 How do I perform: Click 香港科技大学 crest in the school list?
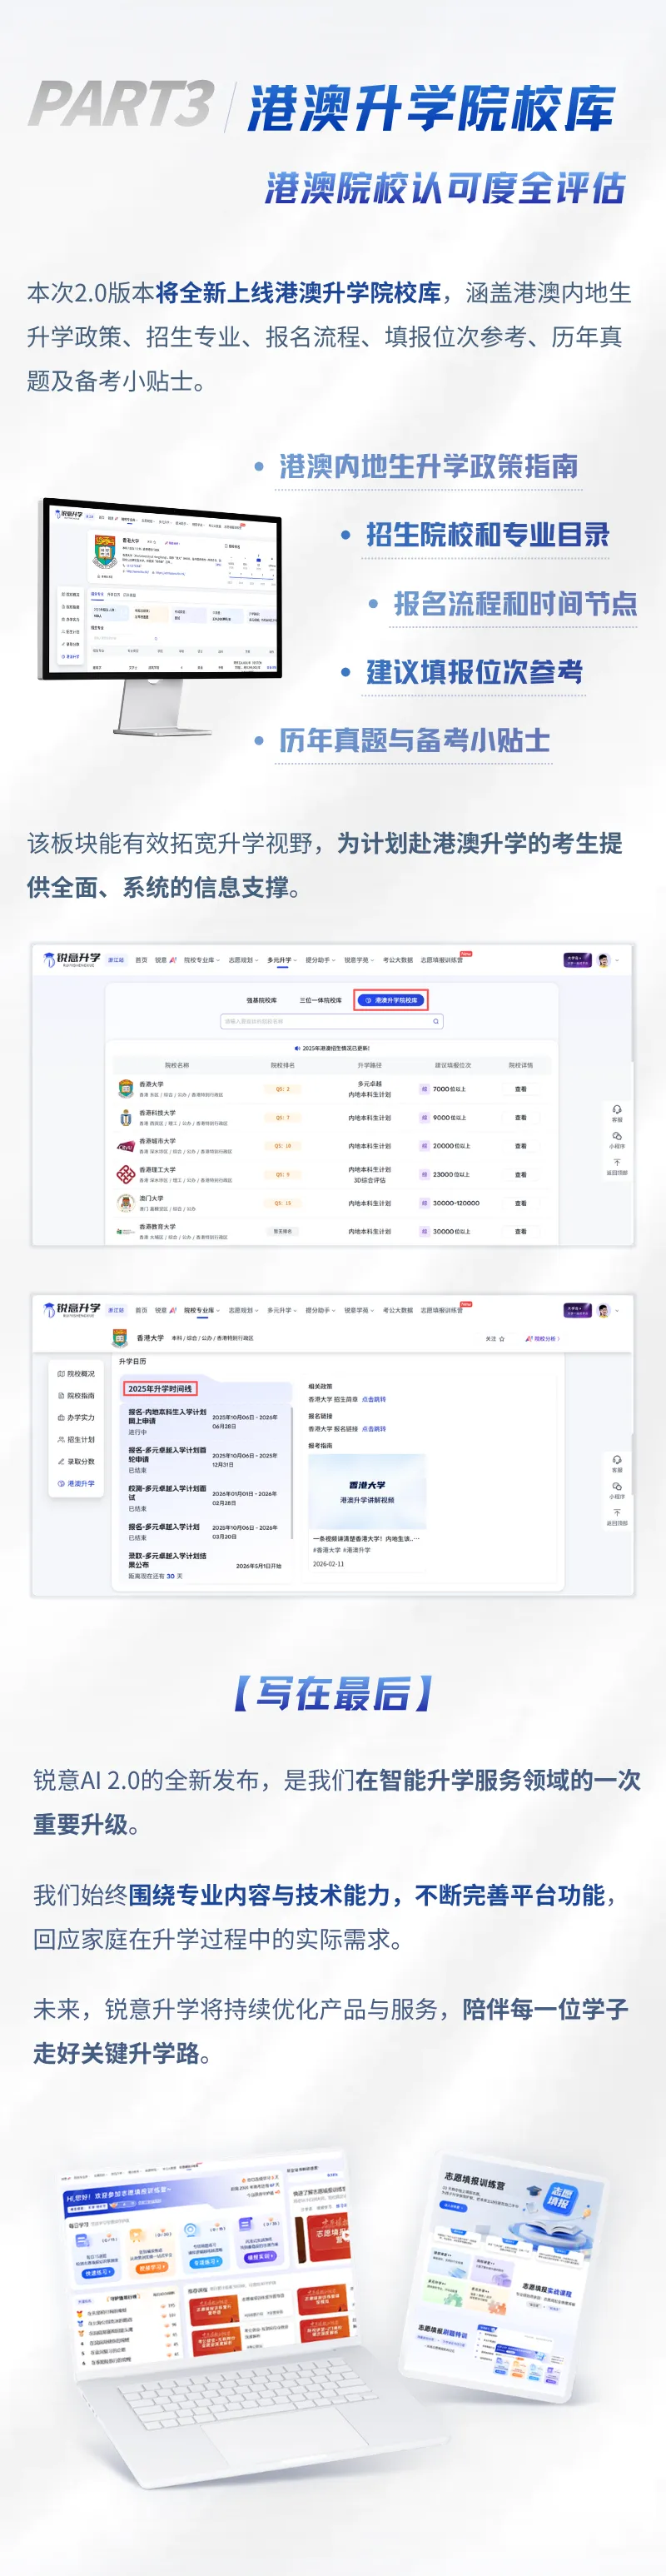point(125,1117)
